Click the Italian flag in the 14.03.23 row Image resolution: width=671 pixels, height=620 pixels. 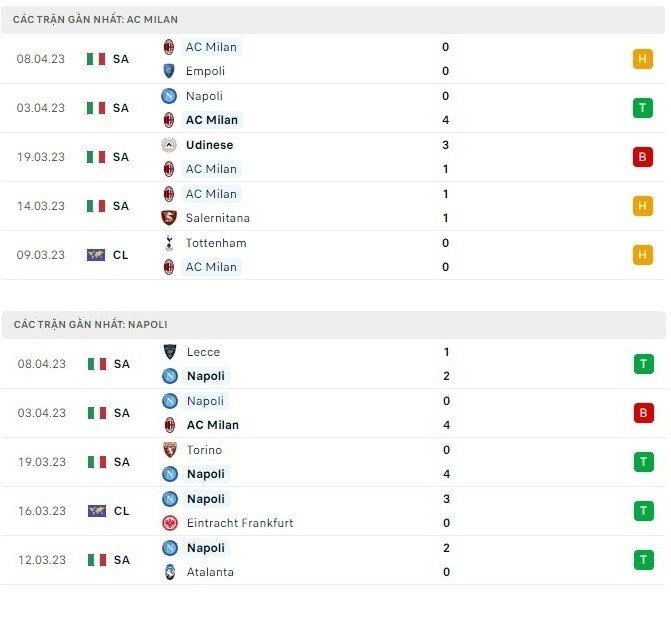[96, 206]
